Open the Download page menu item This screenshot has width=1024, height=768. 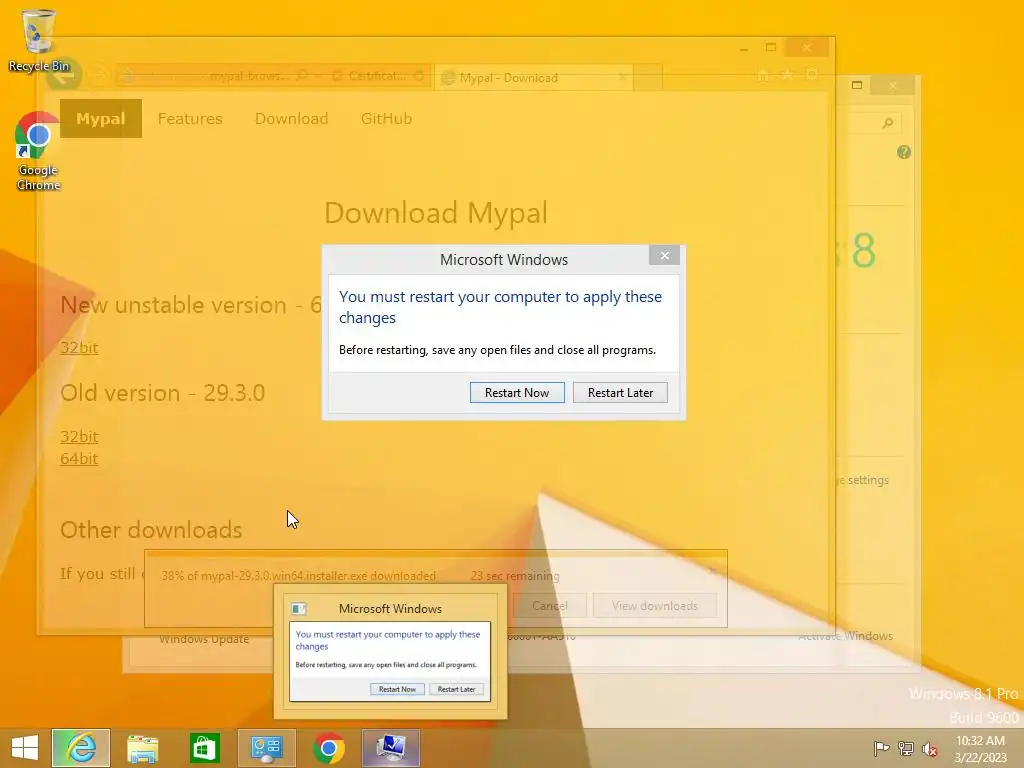[x=291, y=118]
